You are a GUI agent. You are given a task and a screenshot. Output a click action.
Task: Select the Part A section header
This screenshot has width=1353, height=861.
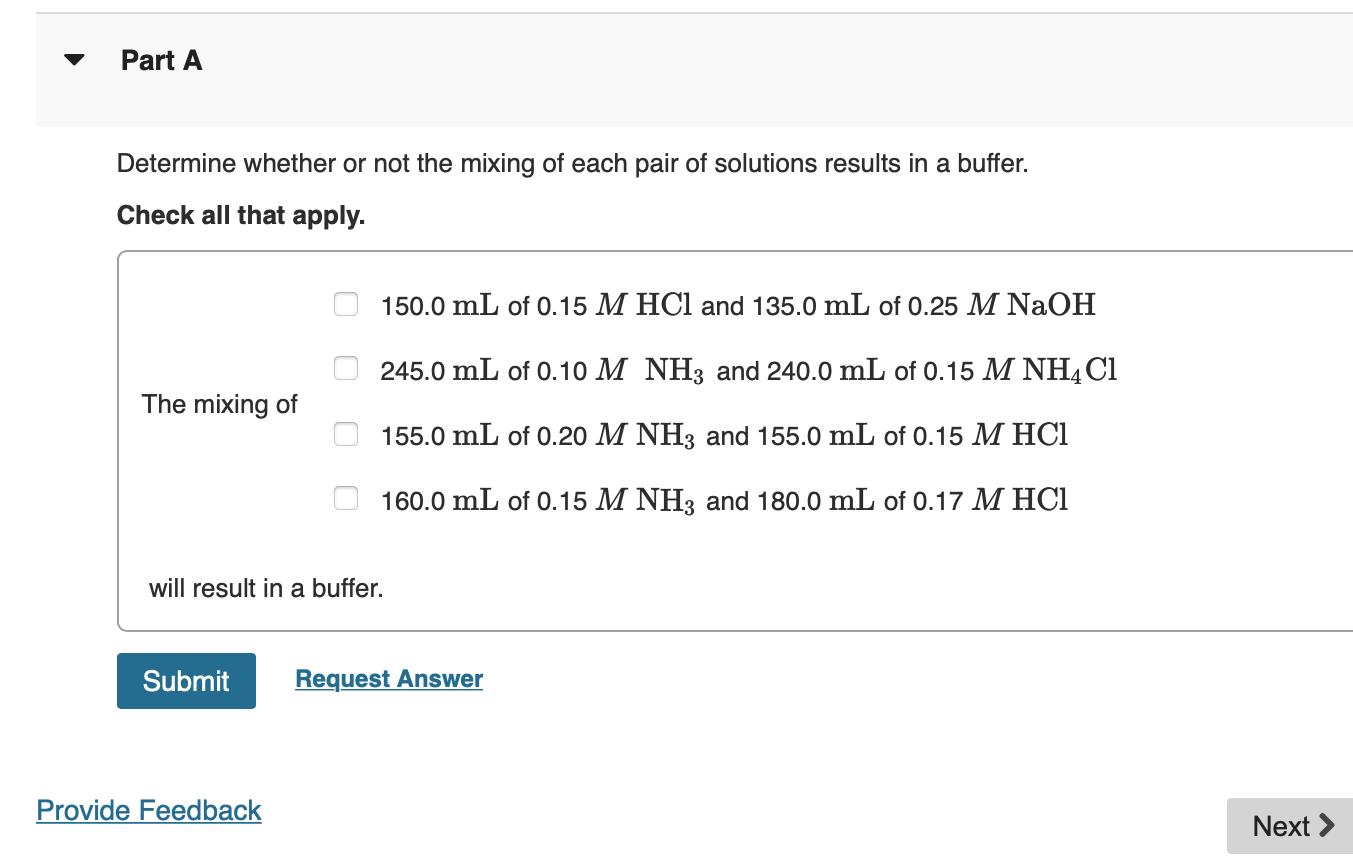161,60
